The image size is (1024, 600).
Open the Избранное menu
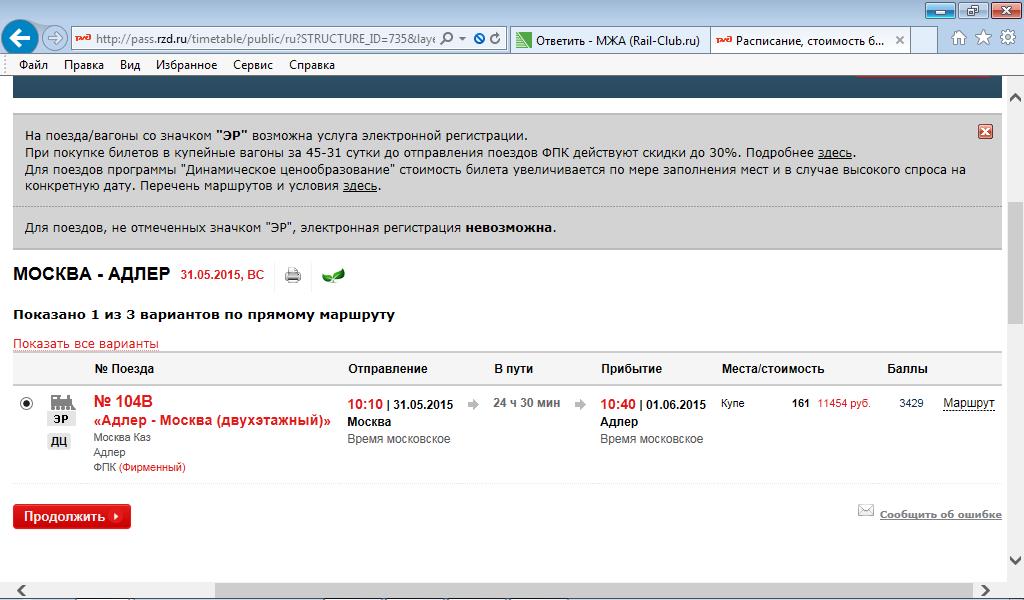[186, 65]
